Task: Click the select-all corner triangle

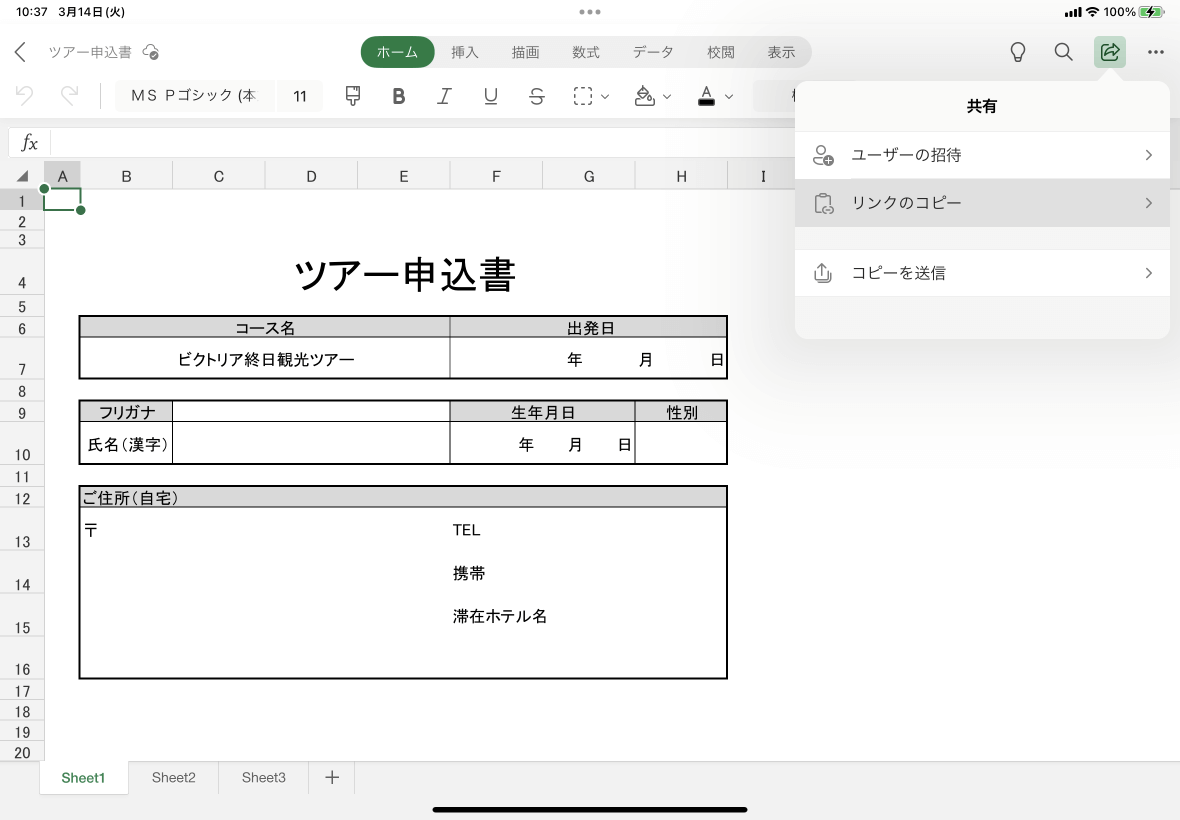Action: [x=22, y=176]
